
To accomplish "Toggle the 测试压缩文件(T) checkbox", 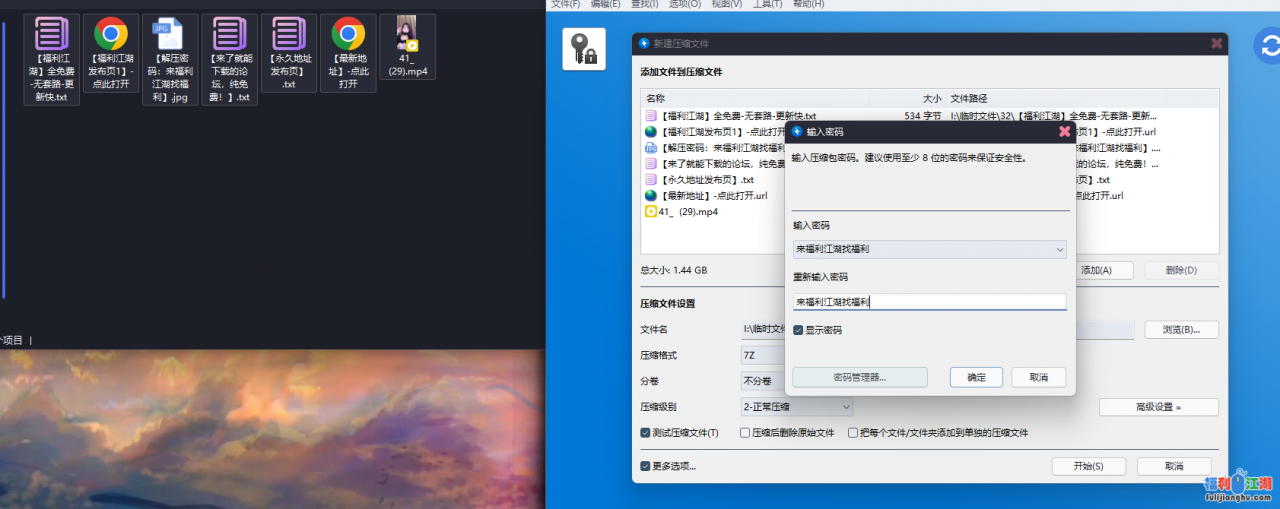I will 646,433.
